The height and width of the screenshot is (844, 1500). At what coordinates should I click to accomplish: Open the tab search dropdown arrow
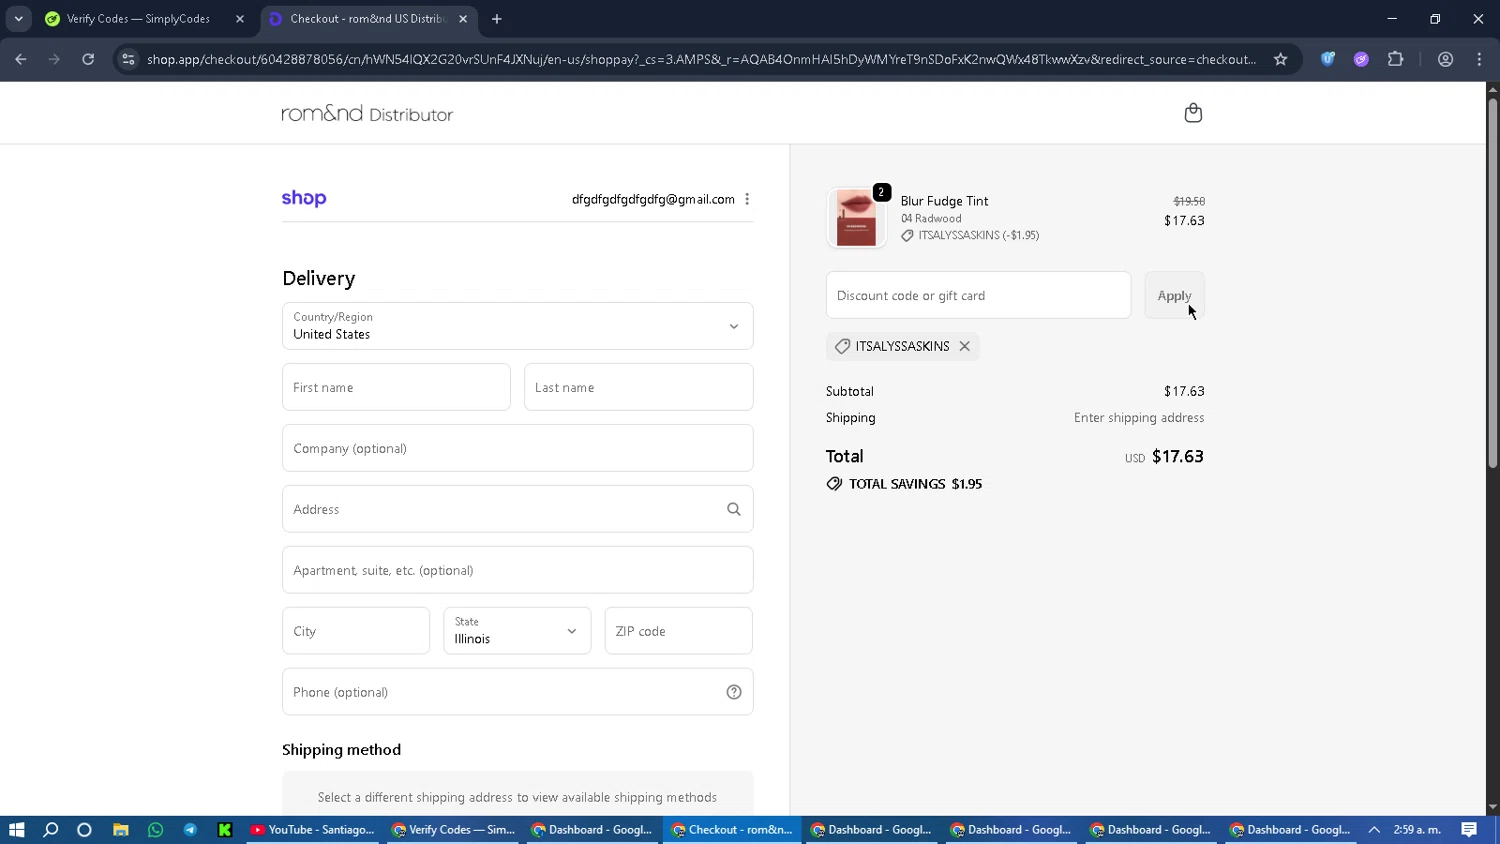pyautogui.click(x=19, y=19)
